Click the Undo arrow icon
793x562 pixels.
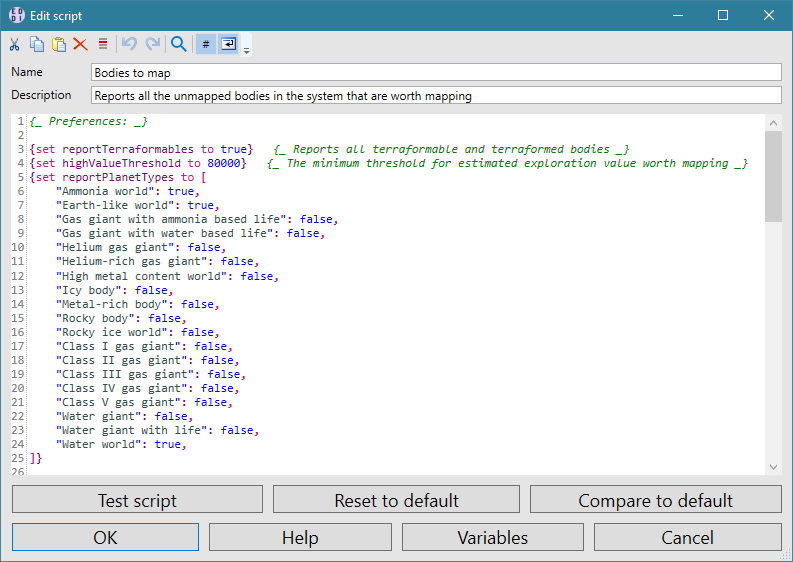pyautogui.click(x=129, y=45)
